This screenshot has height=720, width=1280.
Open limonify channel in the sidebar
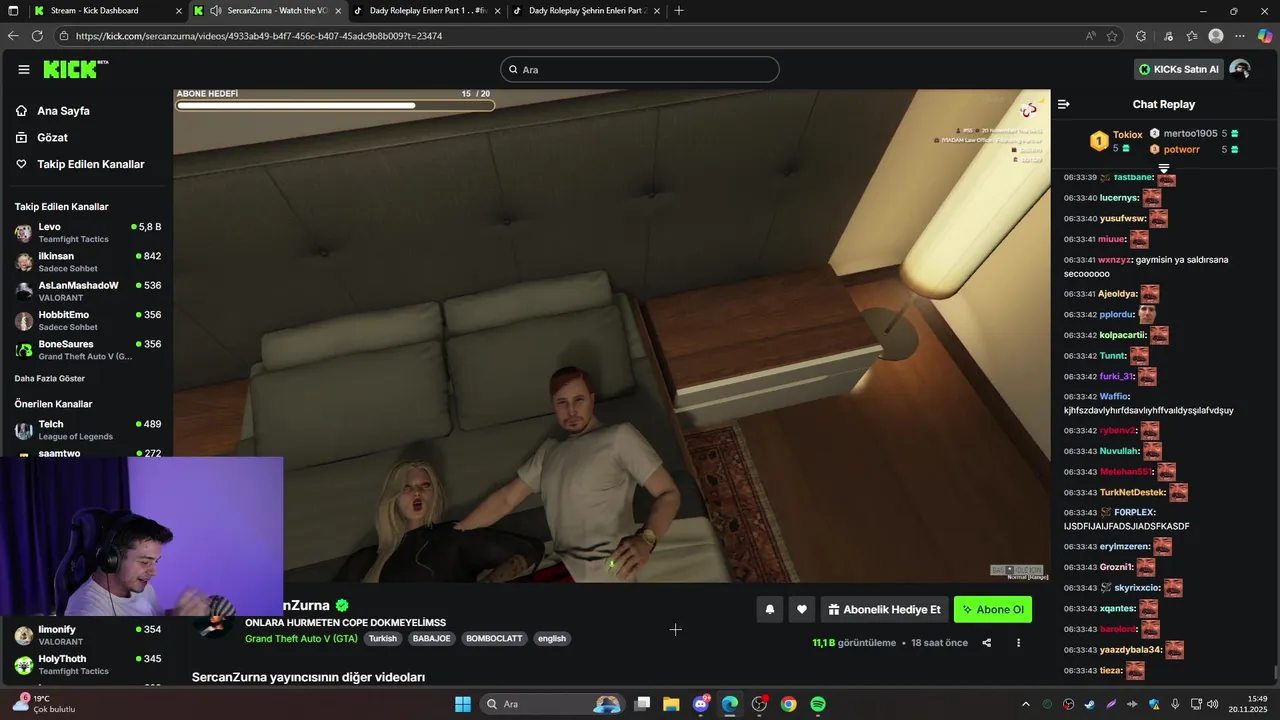[x=88, y=635]
